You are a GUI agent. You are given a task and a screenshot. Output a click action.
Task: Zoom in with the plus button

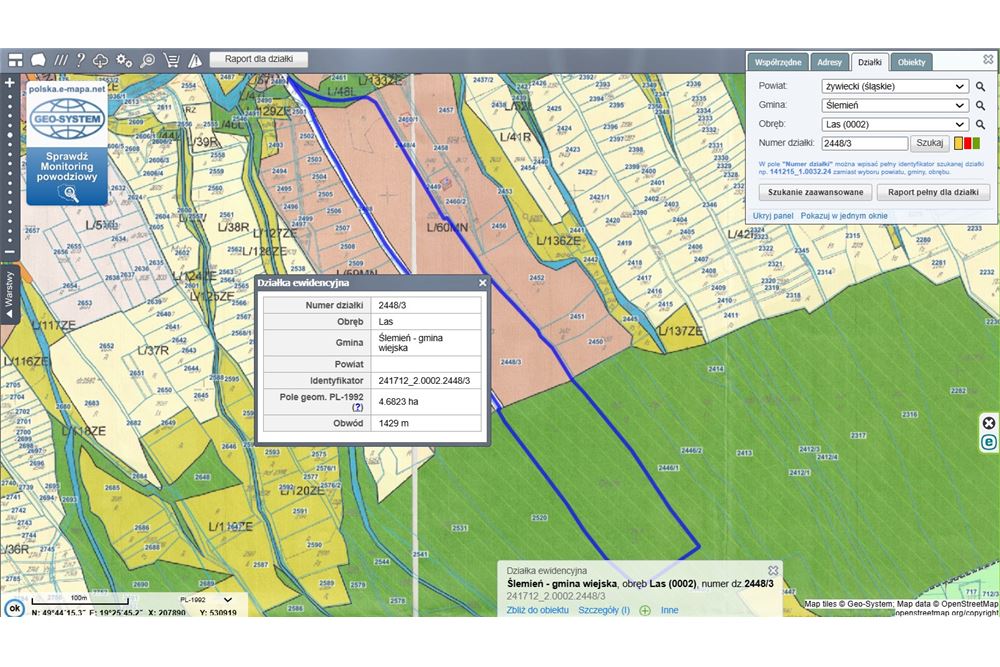(10, 83)
